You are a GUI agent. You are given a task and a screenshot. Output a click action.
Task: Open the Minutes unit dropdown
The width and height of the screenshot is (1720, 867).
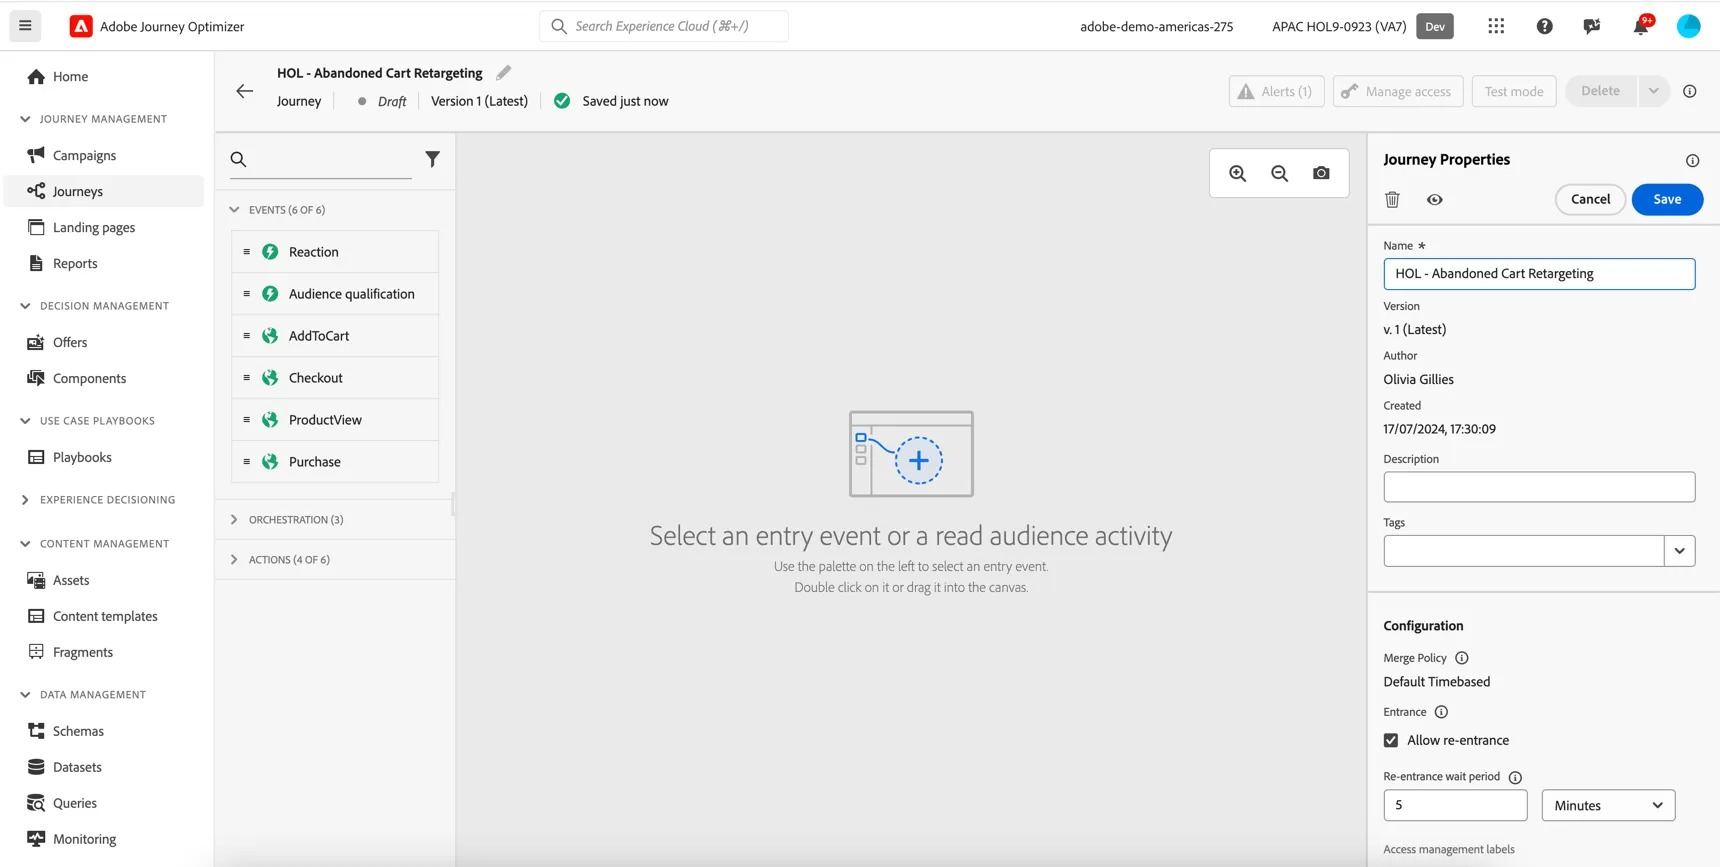click(x=1608, y=805)
